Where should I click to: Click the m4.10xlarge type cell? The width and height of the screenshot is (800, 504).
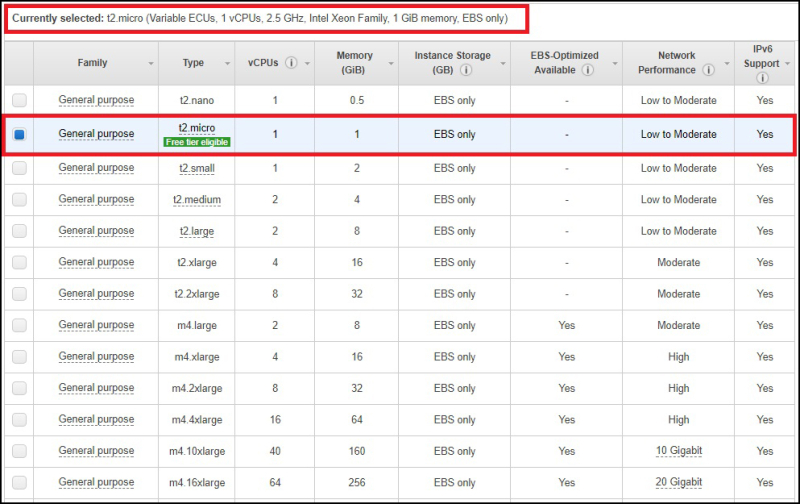tap(197, 451)
